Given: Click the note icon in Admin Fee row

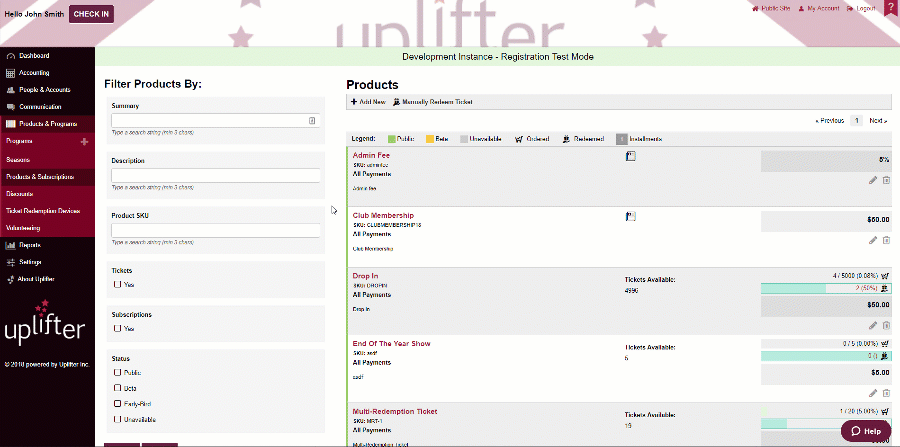Looking at the screenshot, I should tap(630, 156).
